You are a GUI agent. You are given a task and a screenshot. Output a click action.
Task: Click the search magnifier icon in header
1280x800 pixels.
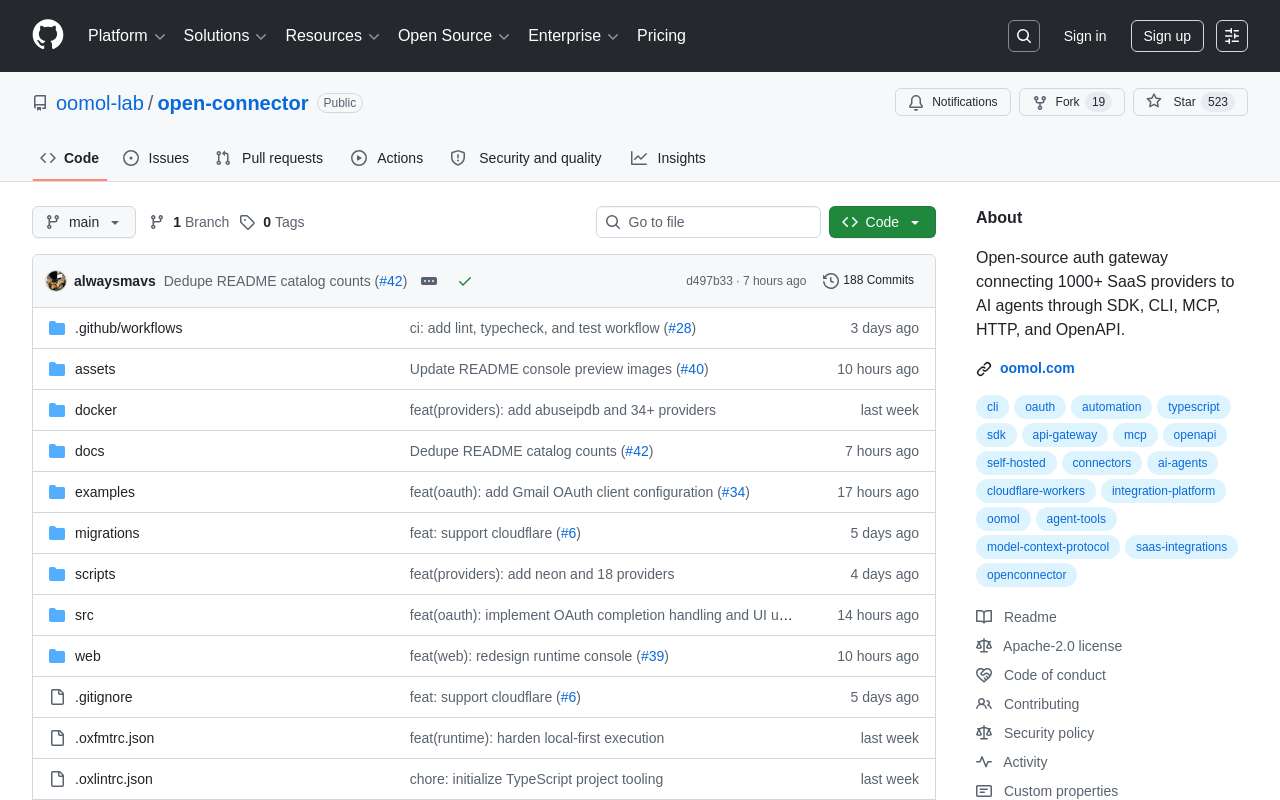pos(1024,36)
